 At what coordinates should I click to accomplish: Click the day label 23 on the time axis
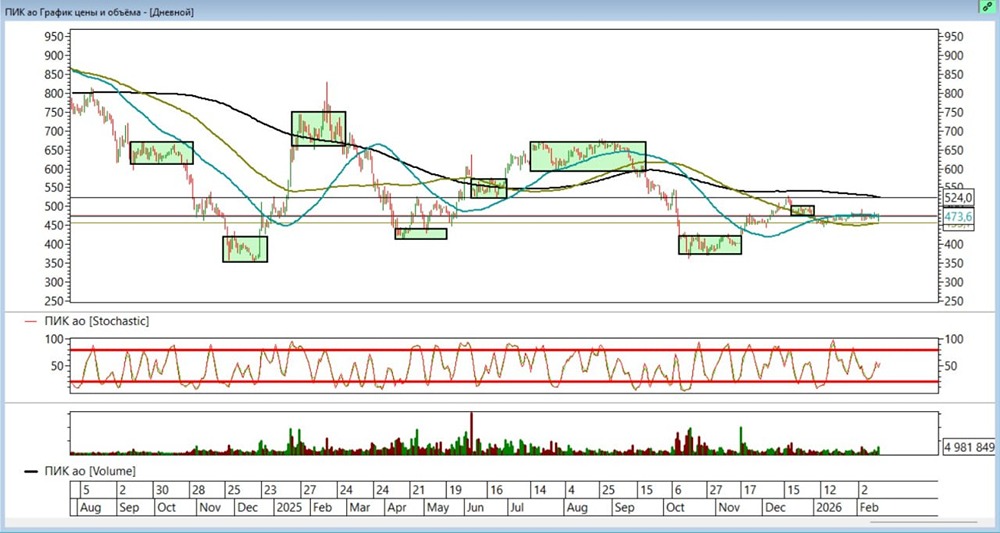[270, 491]
